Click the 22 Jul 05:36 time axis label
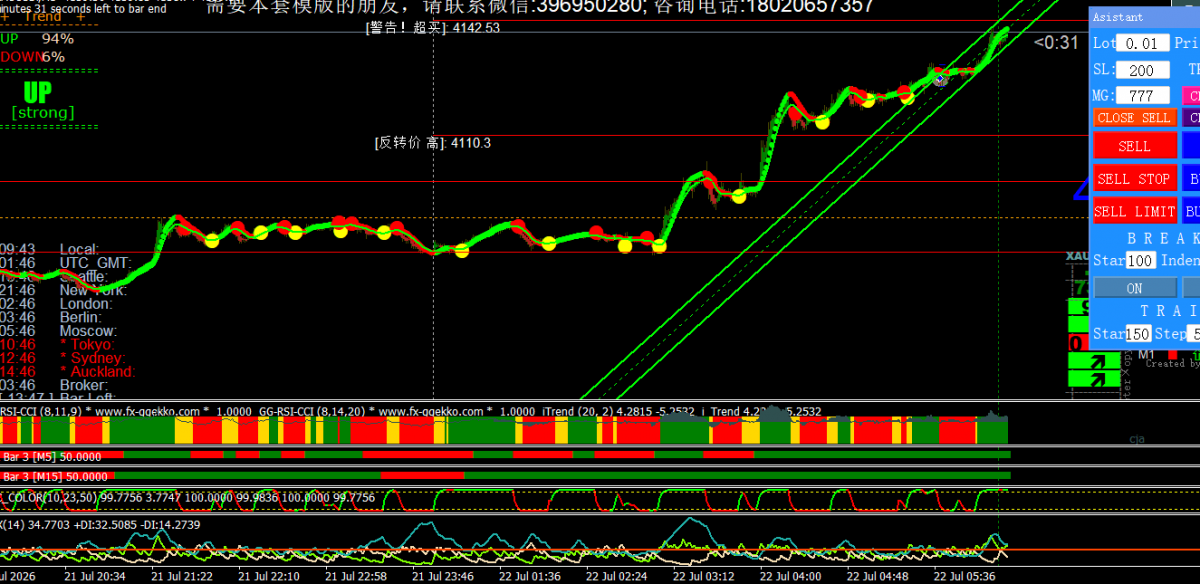1200x584 pixels. (x=965, y=576)
